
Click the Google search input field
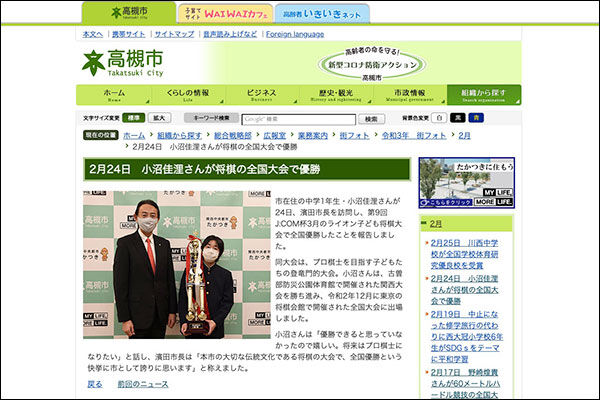click(298, 119)
